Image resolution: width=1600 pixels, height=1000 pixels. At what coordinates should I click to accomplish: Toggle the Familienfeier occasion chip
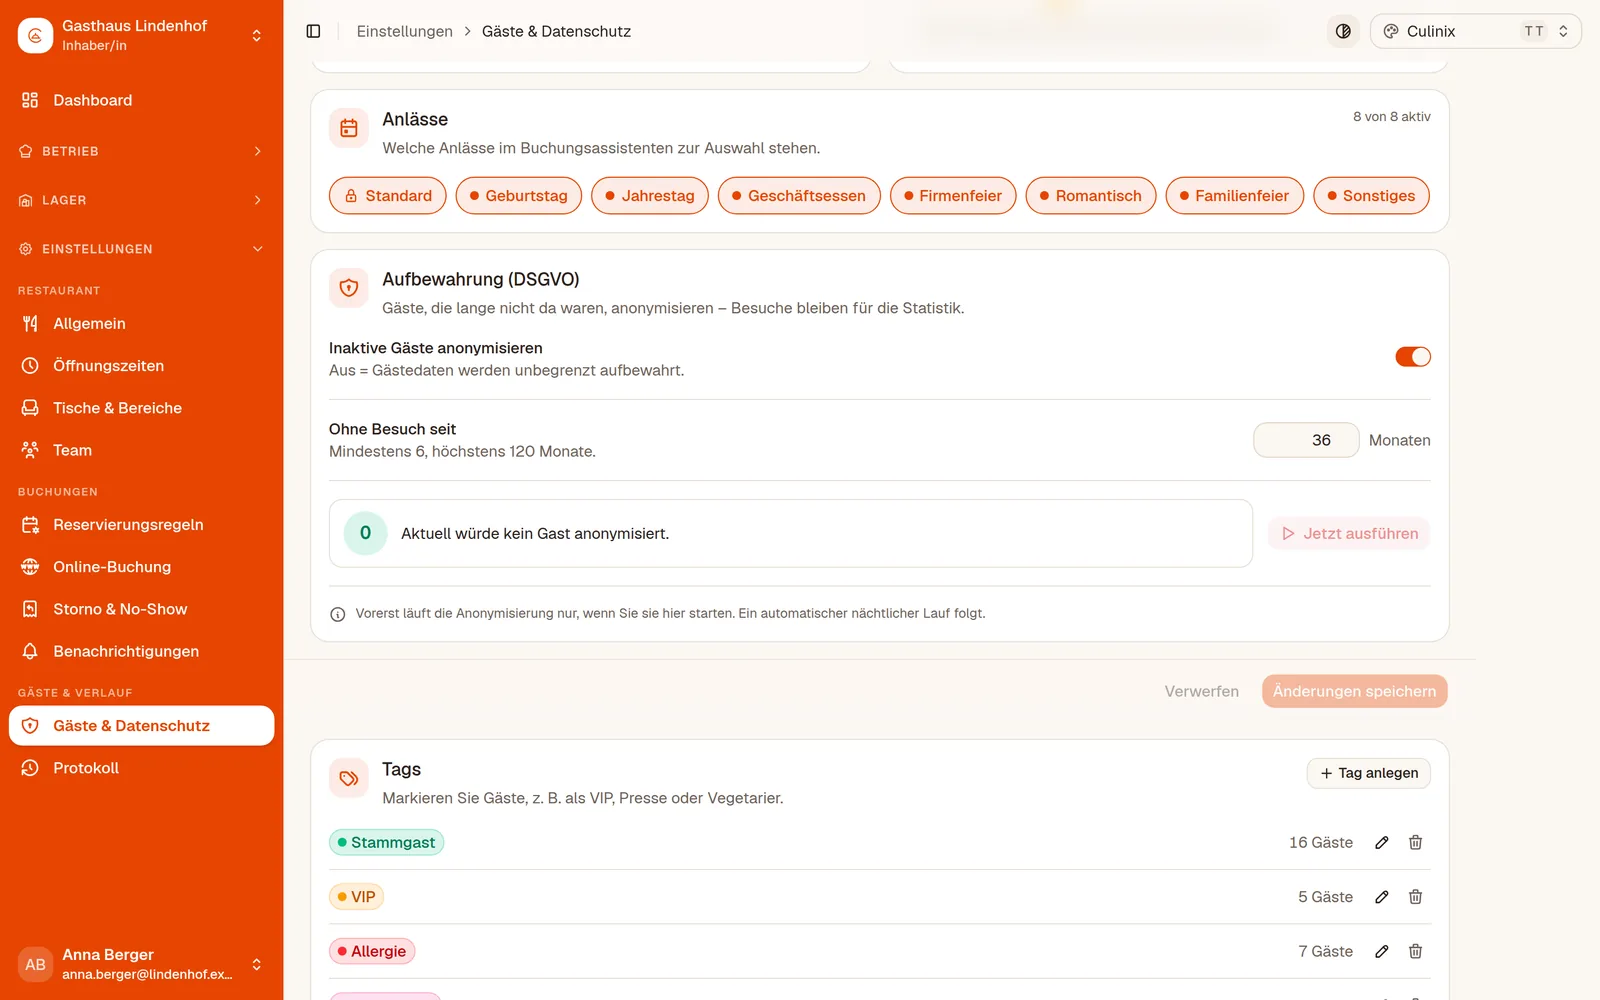(1235, 196)
